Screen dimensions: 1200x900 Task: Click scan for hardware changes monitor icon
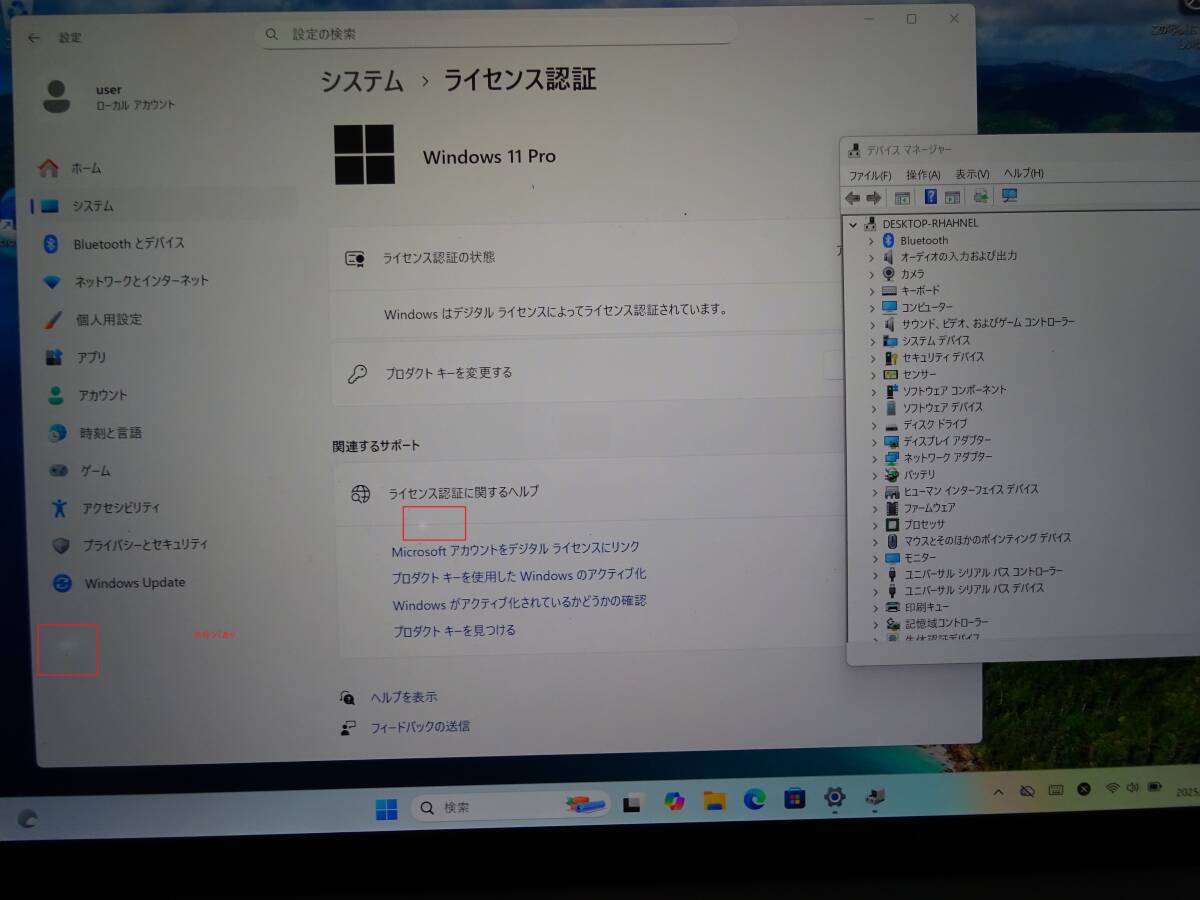coord(1009,196)
